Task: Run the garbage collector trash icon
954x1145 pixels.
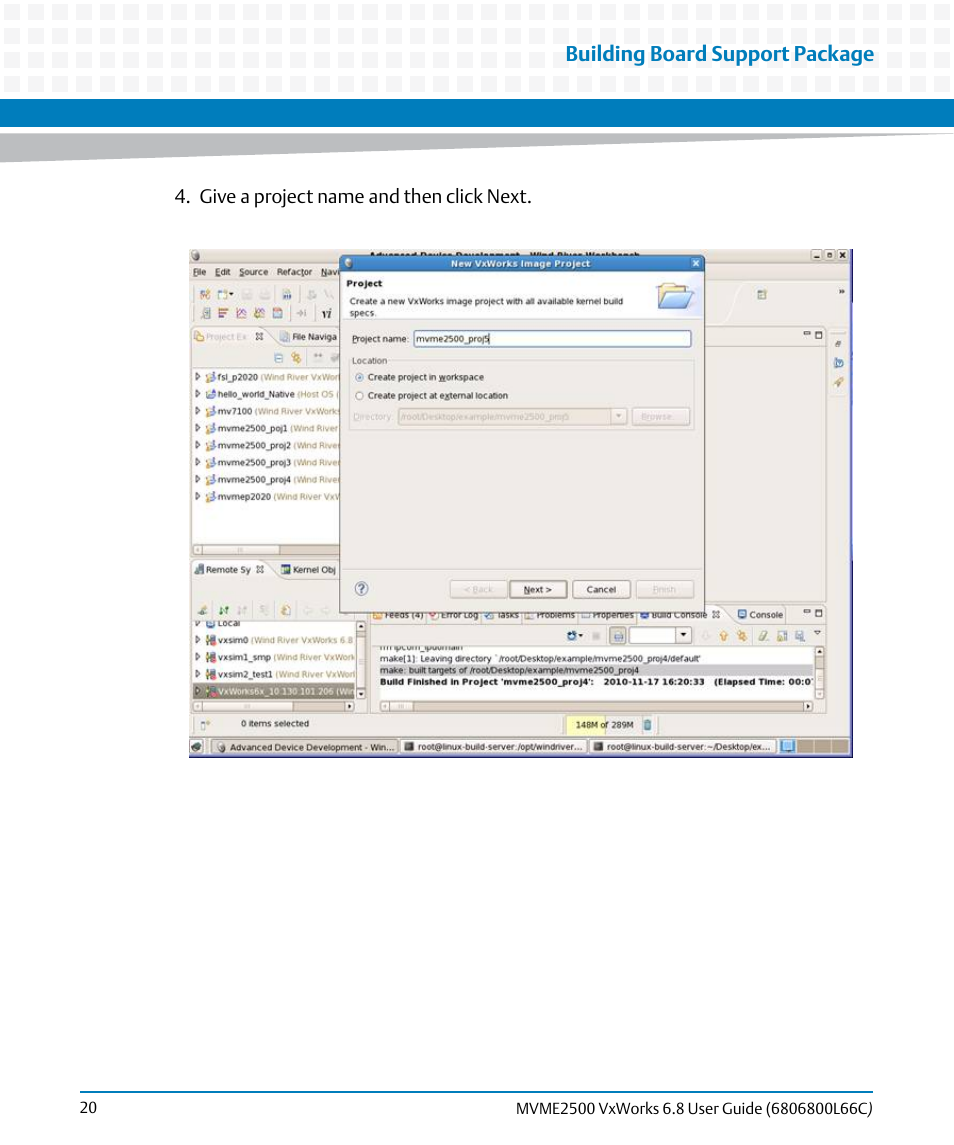Action: point(647,724)
